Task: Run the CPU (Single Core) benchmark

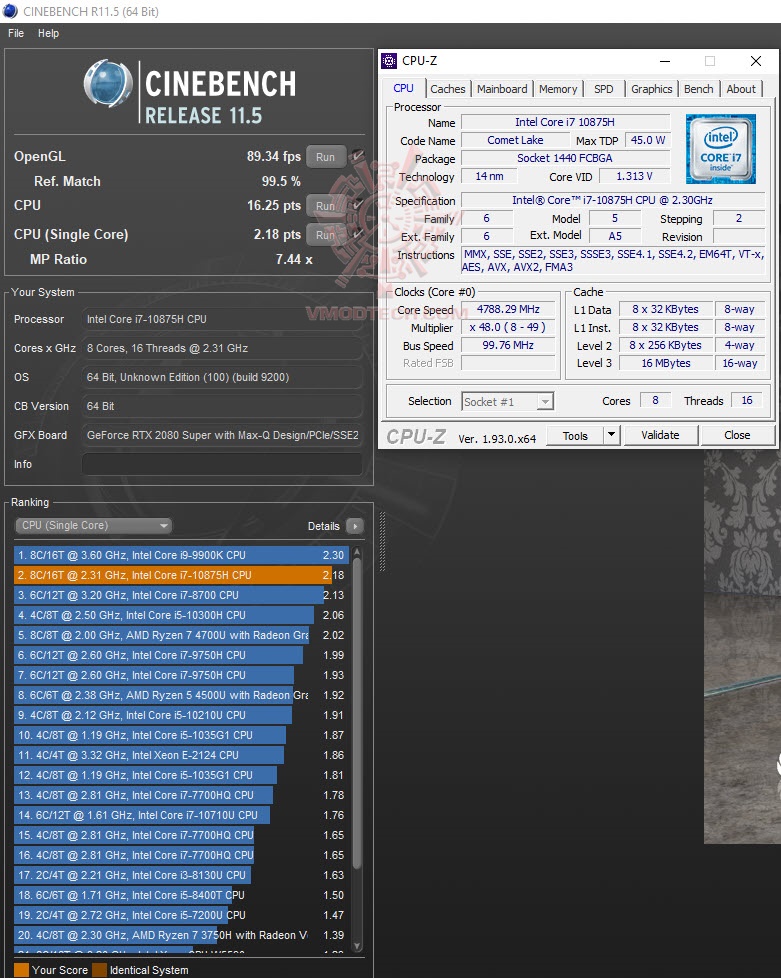Action: point(325,235)
